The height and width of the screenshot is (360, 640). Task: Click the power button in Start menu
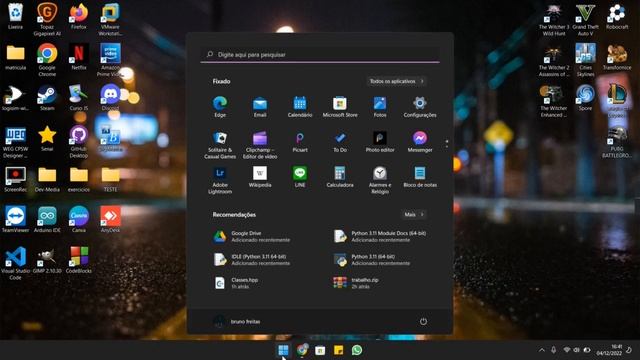click(423, 321)
